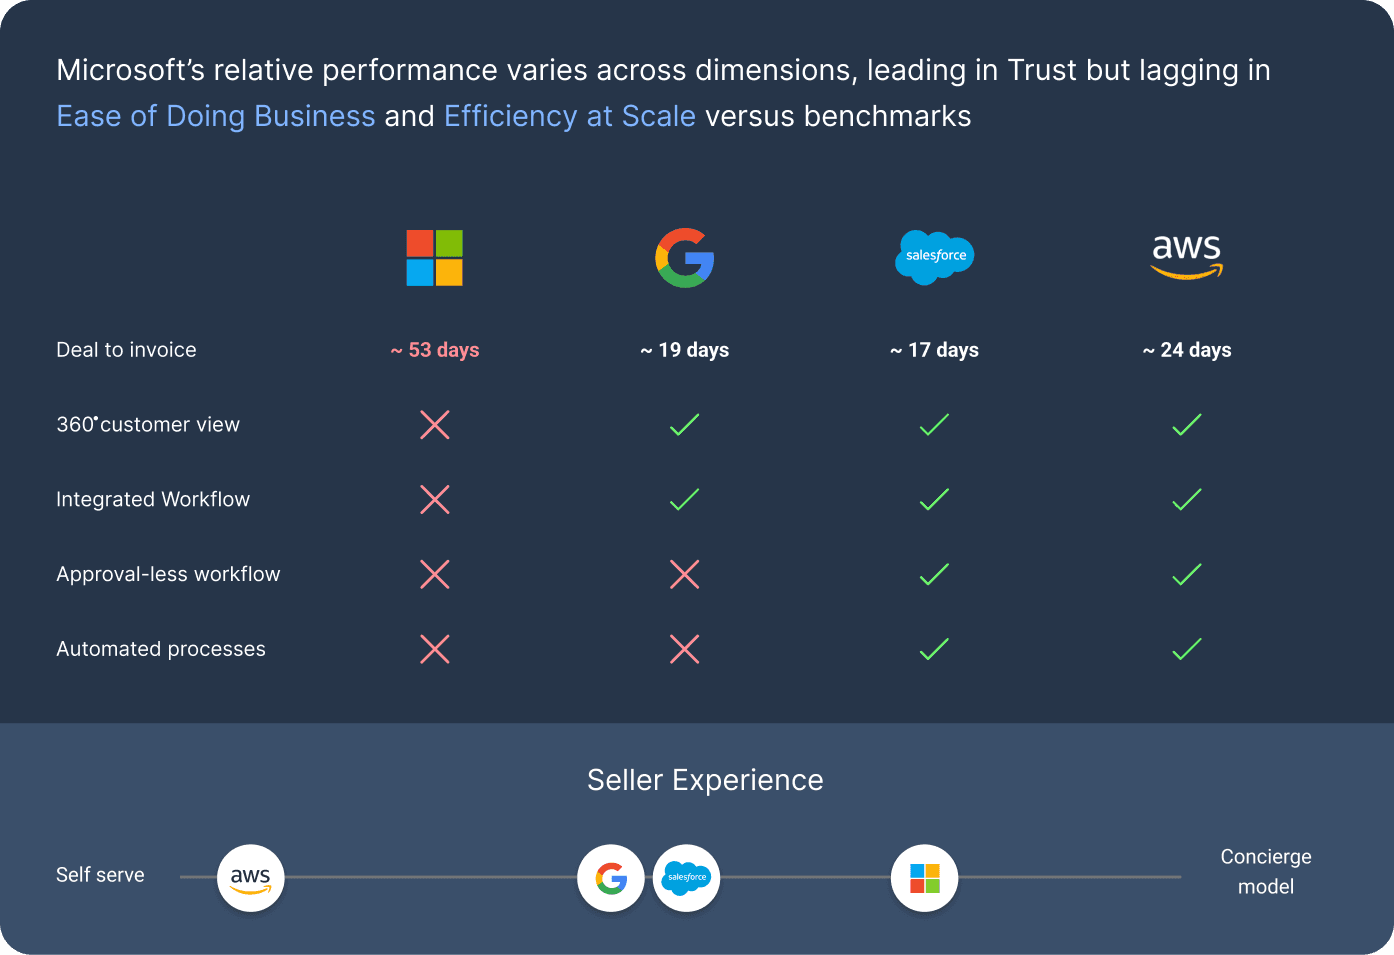Click the "Approval-less workflow" row label
The height and width of the screenshot is (955, 1394).
(168, 574)
